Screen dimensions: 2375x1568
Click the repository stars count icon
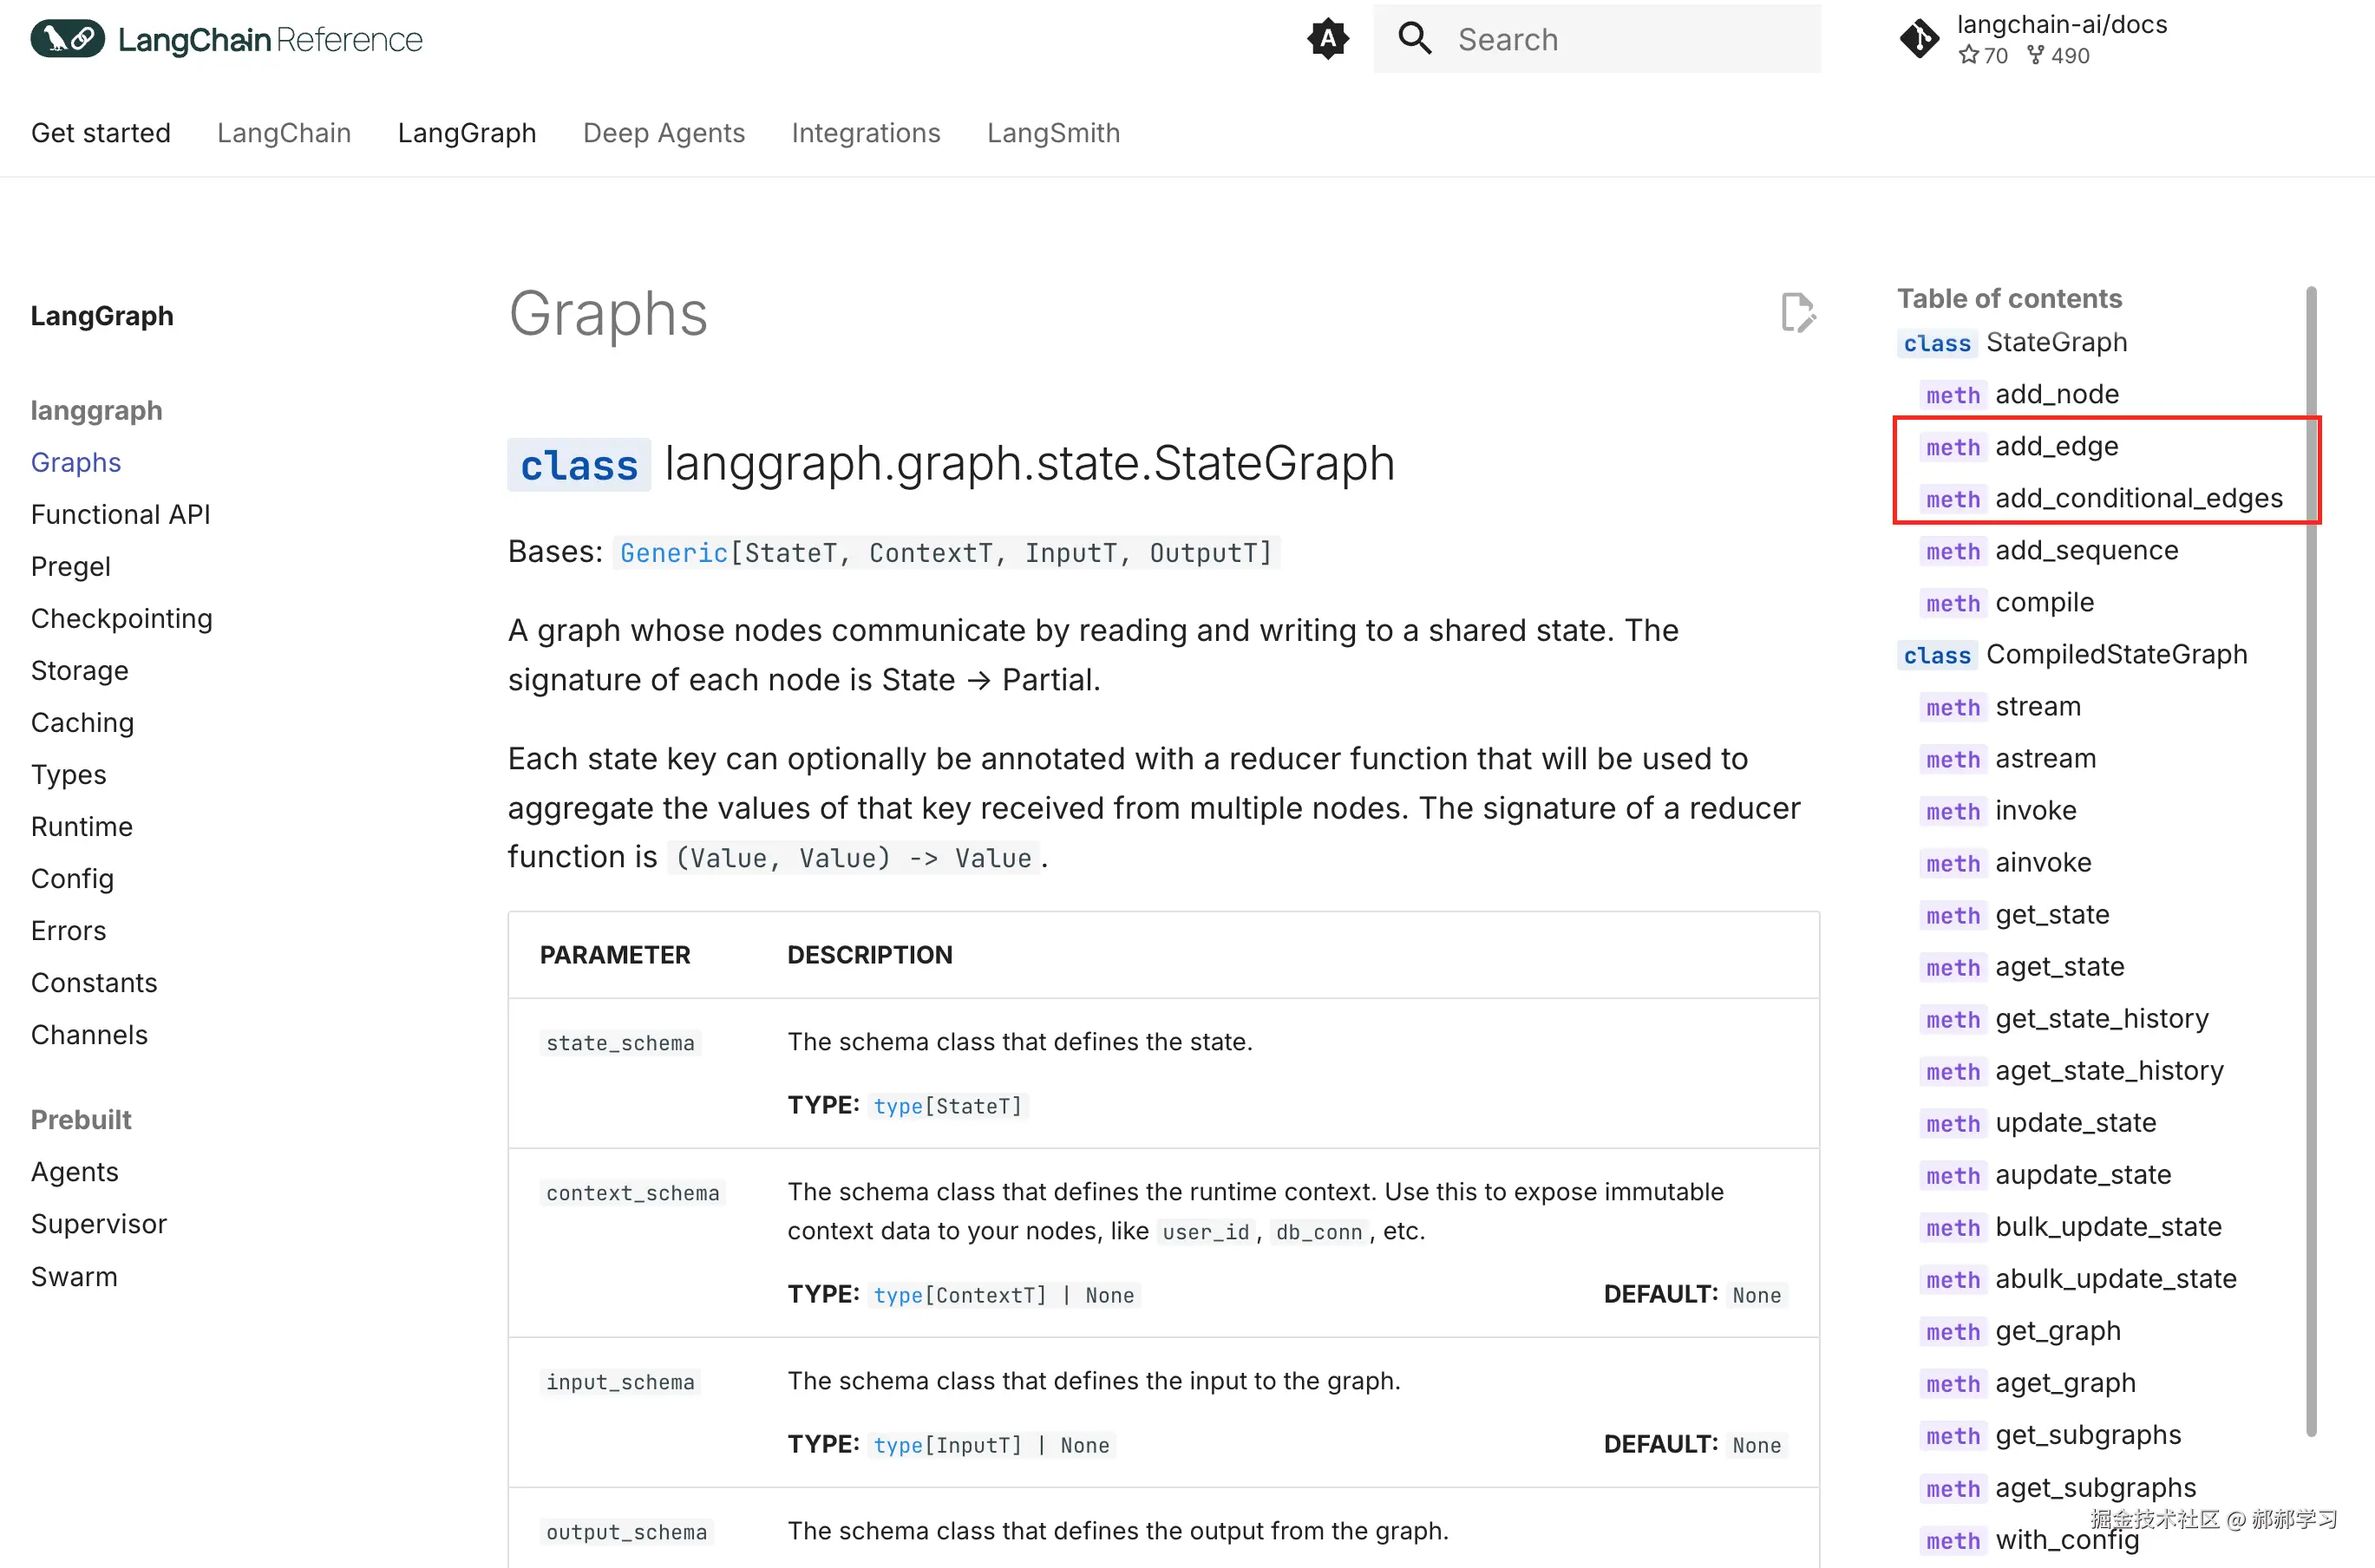pos(1968,56)
